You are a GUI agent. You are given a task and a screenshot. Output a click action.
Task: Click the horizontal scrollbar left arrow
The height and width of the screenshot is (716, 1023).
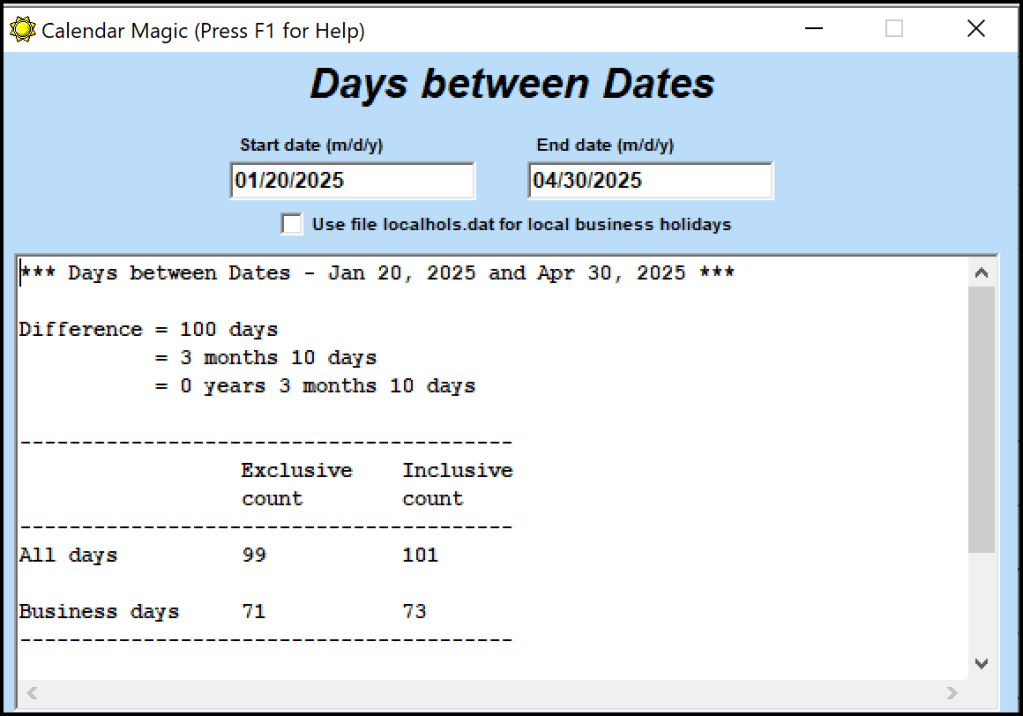pyautogui.click(x=31, y=692)
